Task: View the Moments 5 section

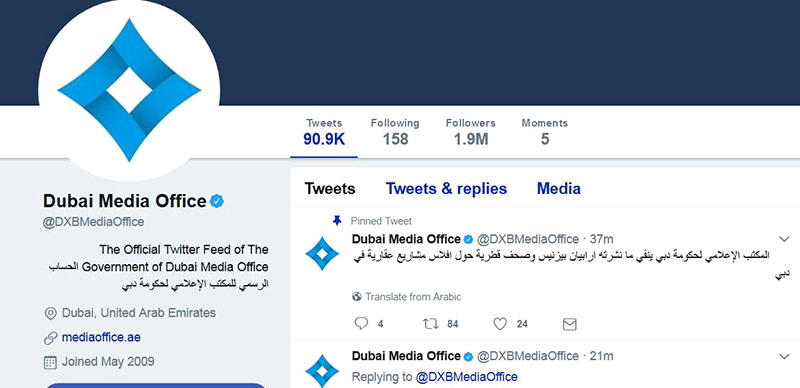Action: click(x=544, y=132)
